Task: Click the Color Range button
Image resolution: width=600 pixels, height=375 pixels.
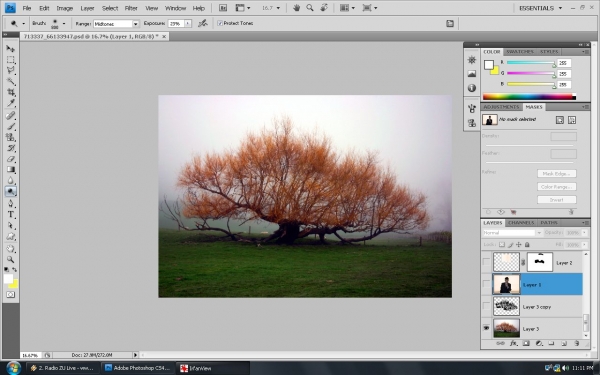Action: click(x=557, y=187)
